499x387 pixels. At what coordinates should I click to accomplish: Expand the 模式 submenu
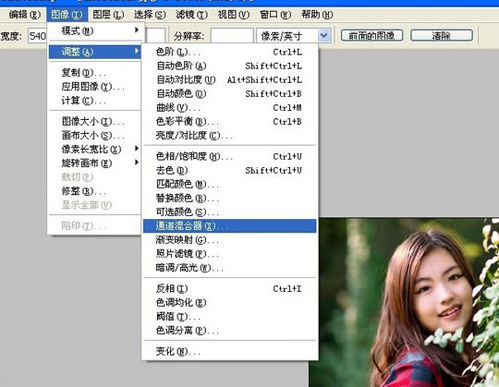pyautogui.click(x=95, y=31)
